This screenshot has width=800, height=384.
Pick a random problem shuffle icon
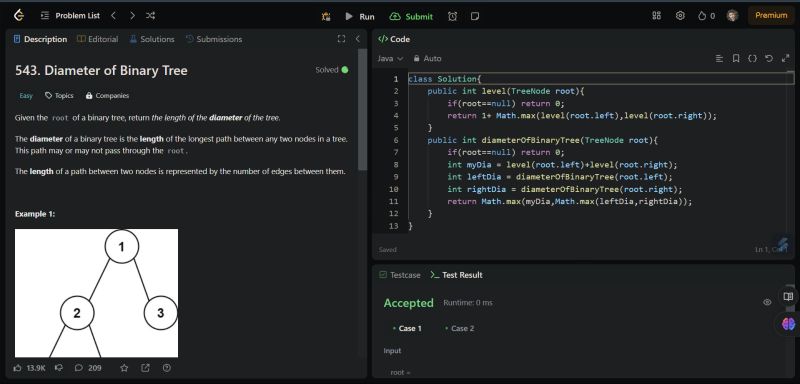(151, 16)
